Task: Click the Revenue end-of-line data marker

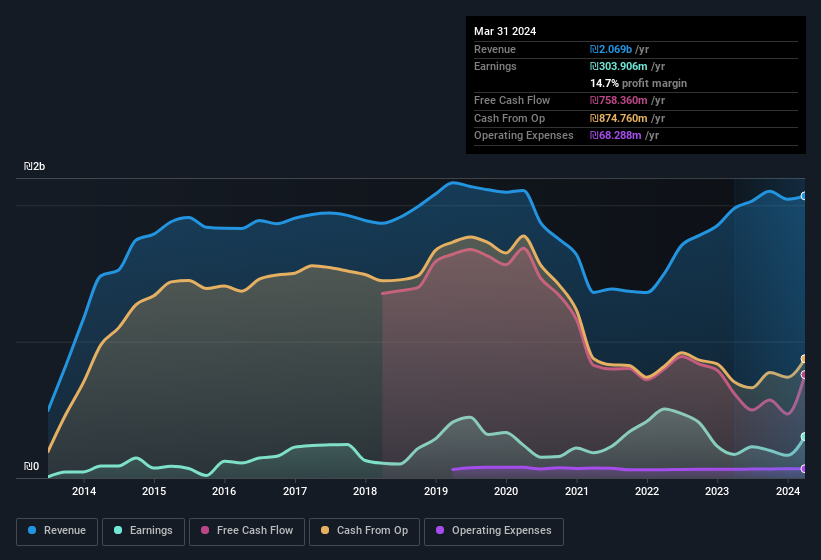Action: pyautogui.click(x=804, y=196)
